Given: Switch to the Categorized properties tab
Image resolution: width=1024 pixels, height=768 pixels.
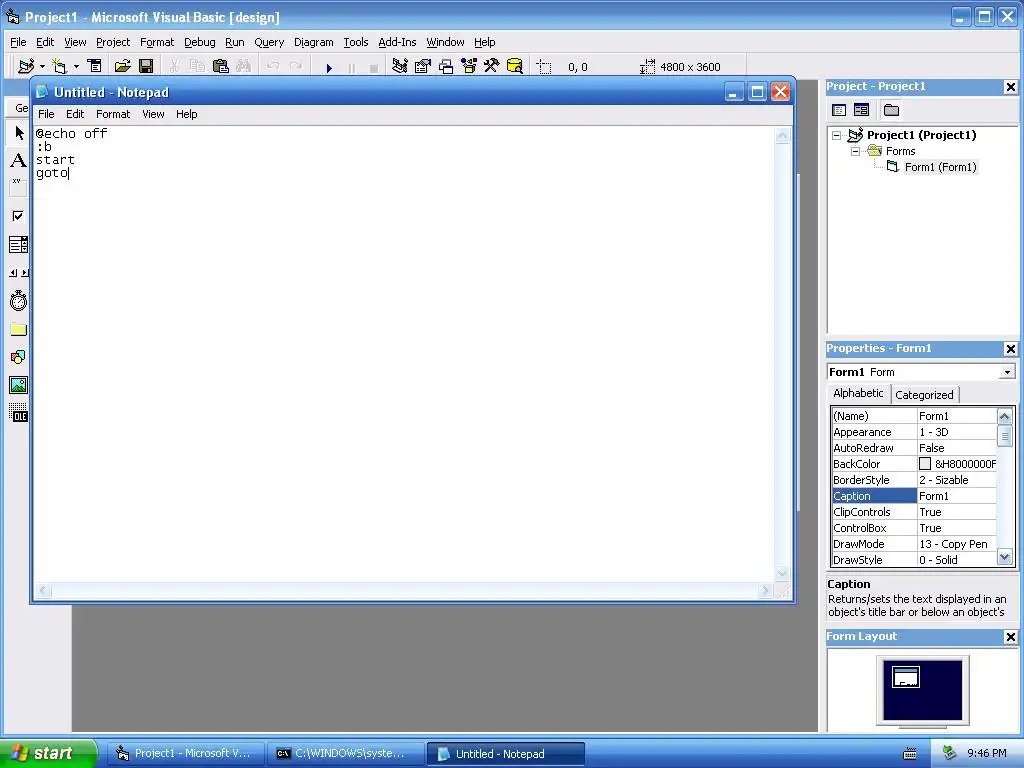Looking at the screenshot, I should (924, 394).
